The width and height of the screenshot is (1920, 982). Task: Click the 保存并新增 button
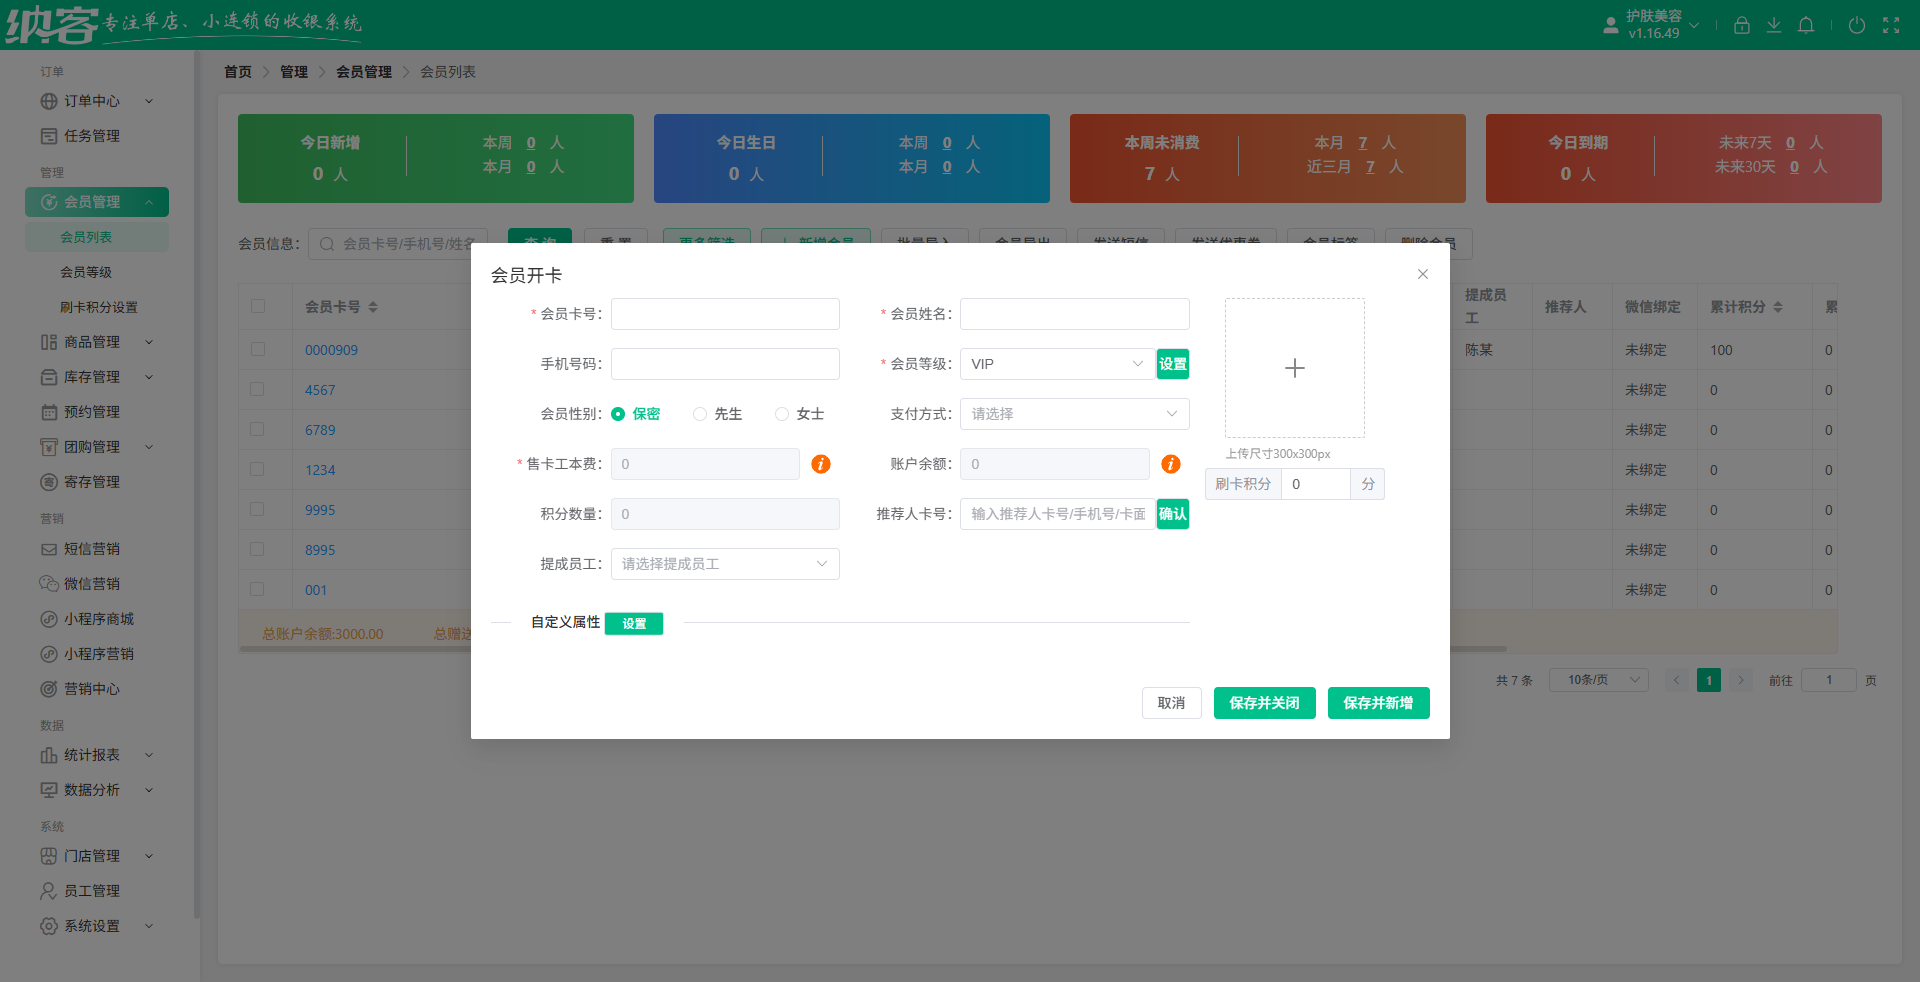(1379, 703)
